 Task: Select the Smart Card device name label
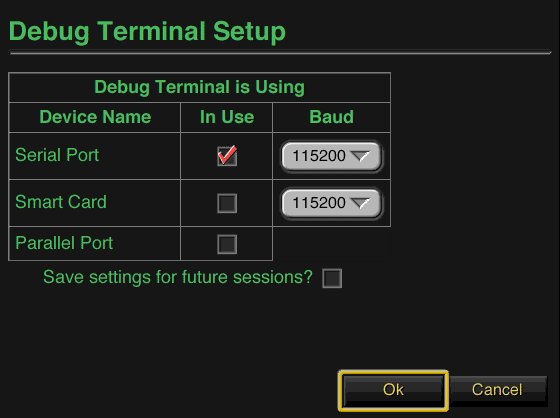(61, 202)
